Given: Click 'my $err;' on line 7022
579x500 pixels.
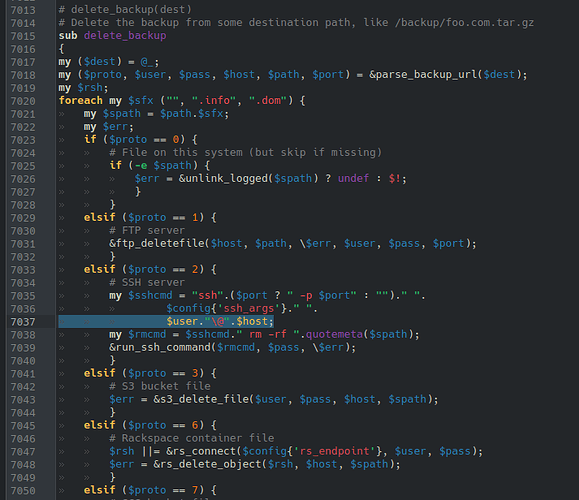Looking at the screenshot, I should coord(109,127).
